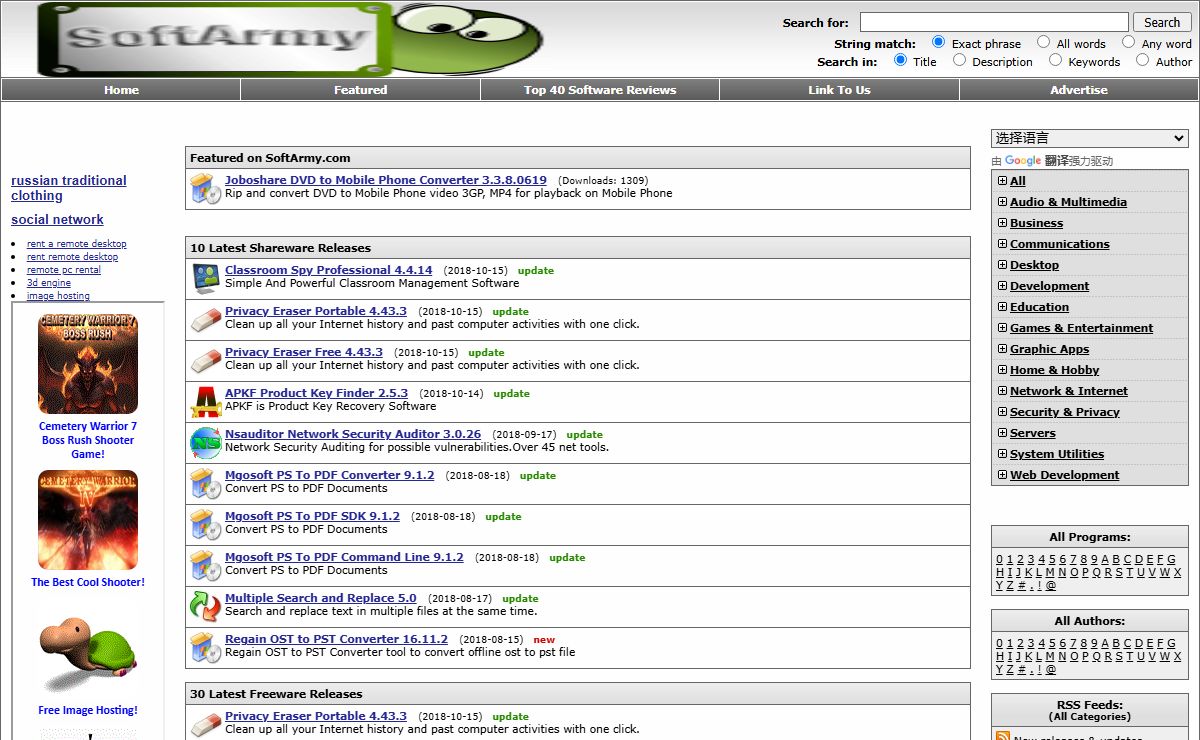Open Multiple Search and Replace 5.0 link

point(321,598)
